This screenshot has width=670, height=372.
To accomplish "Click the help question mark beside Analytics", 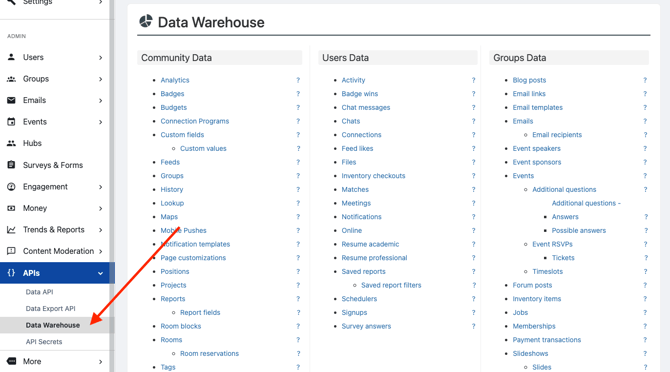I will (x=298, y=80).
